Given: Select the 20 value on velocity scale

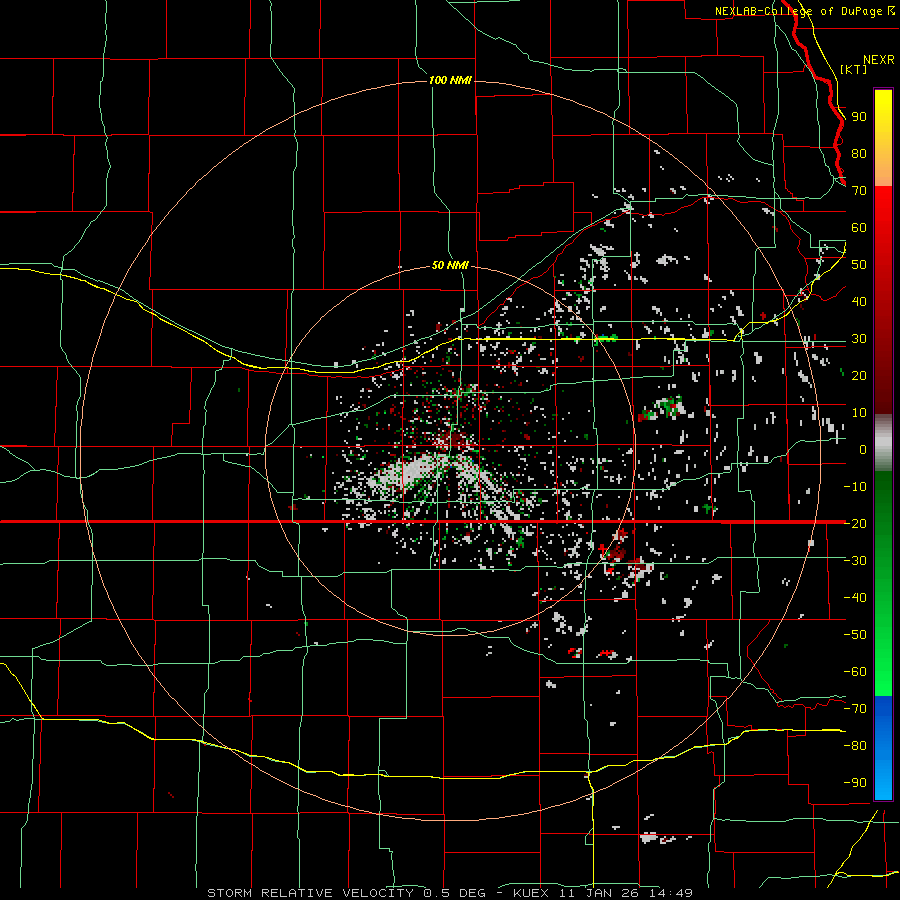Looking at the screenshot, I should 859,375.
